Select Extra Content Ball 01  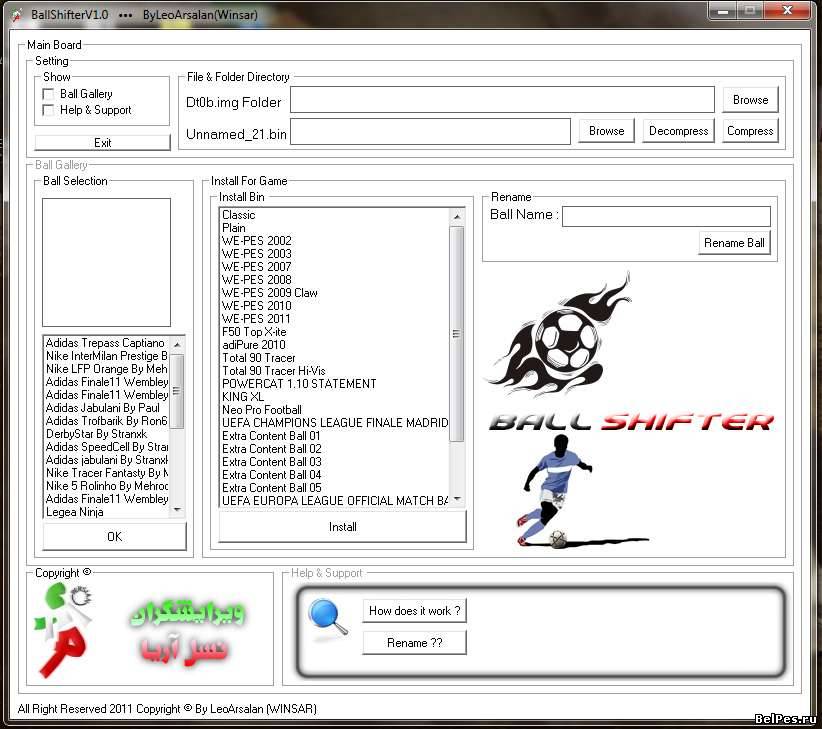(334, 436)
